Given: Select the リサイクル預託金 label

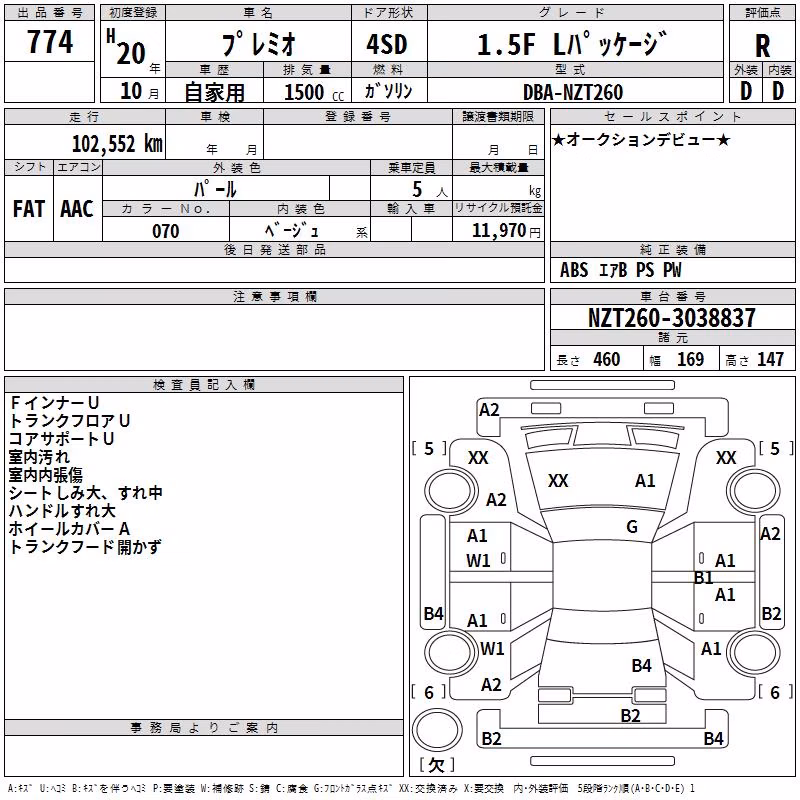Looking at the screenshot, I should click(x=498, y=208).
